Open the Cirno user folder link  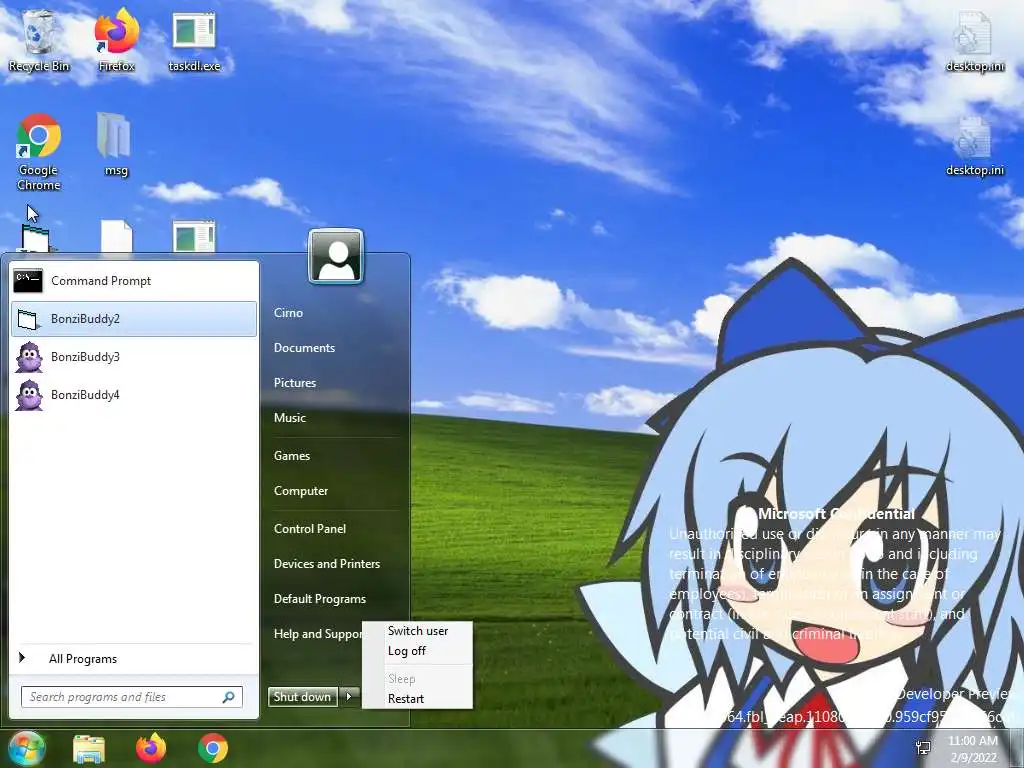288,313
